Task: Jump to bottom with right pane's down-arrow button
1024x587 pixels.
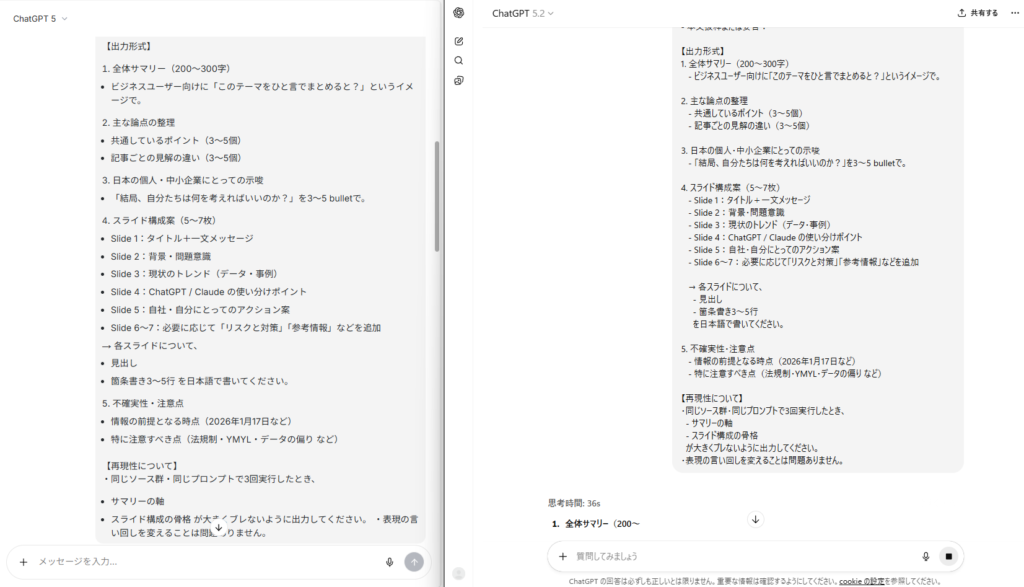Action: click(756, 519)
